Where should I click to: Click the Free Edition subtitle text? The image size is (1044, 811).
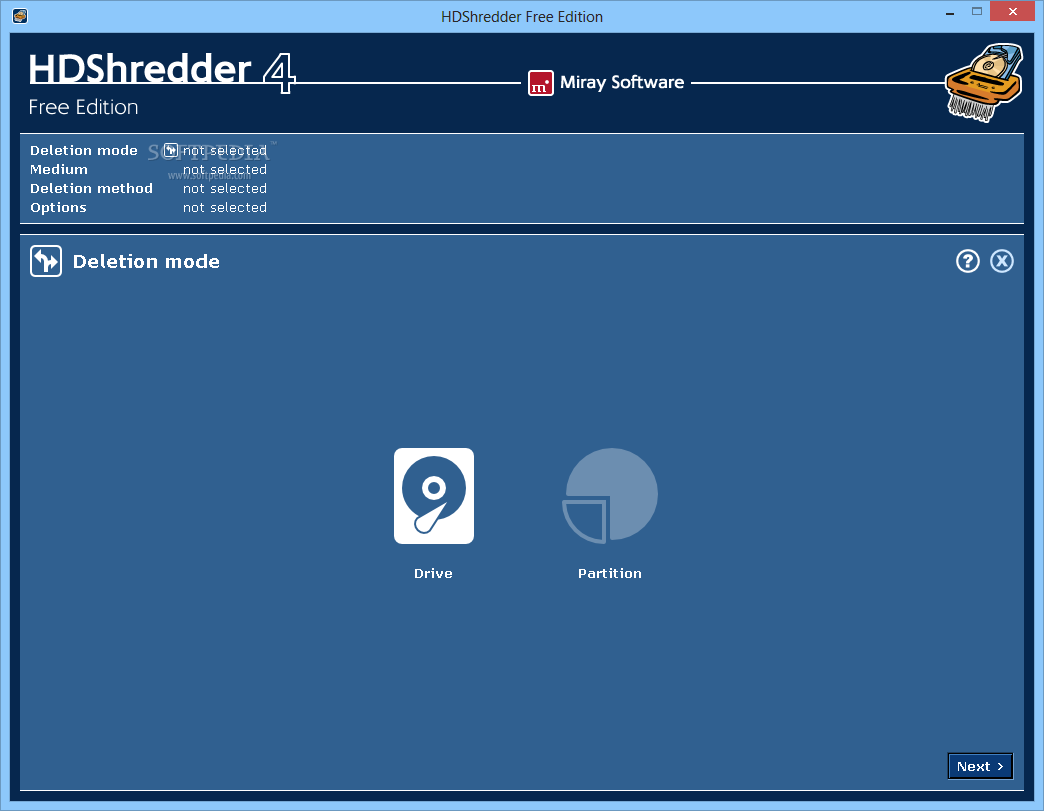[x=83, y=107]
